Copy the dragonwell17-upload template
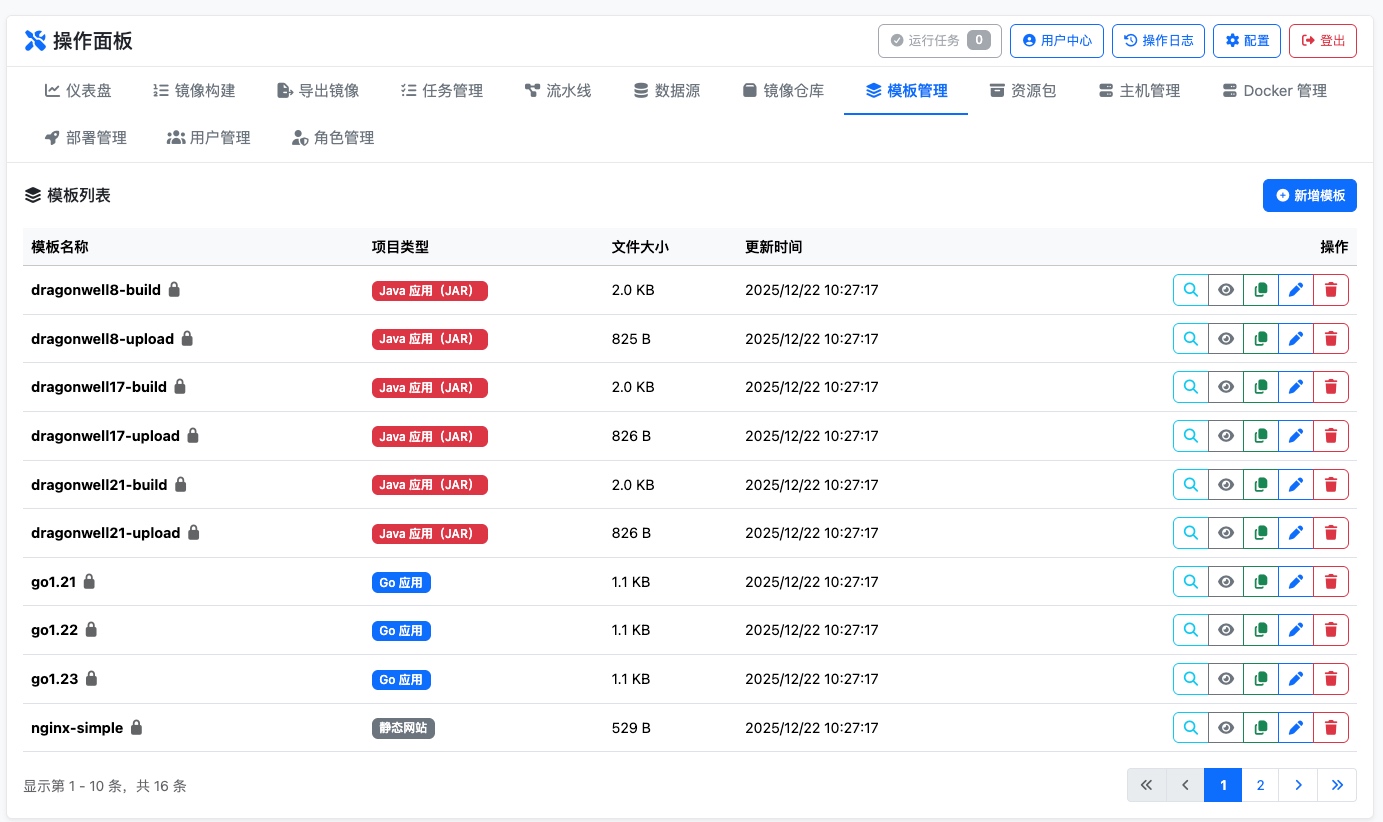This screenshot has width=1383, height=822. tap(1261, 436)
